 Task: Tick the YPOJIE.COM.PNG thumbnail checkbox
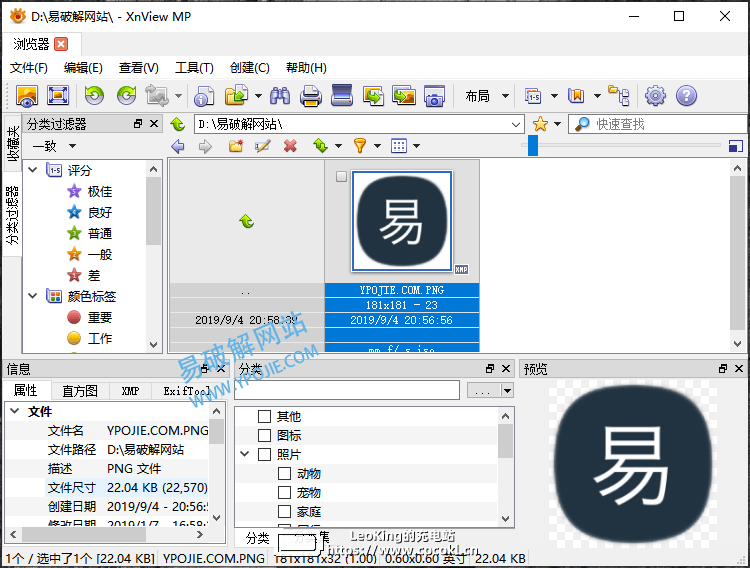click(x=341, y=177)
